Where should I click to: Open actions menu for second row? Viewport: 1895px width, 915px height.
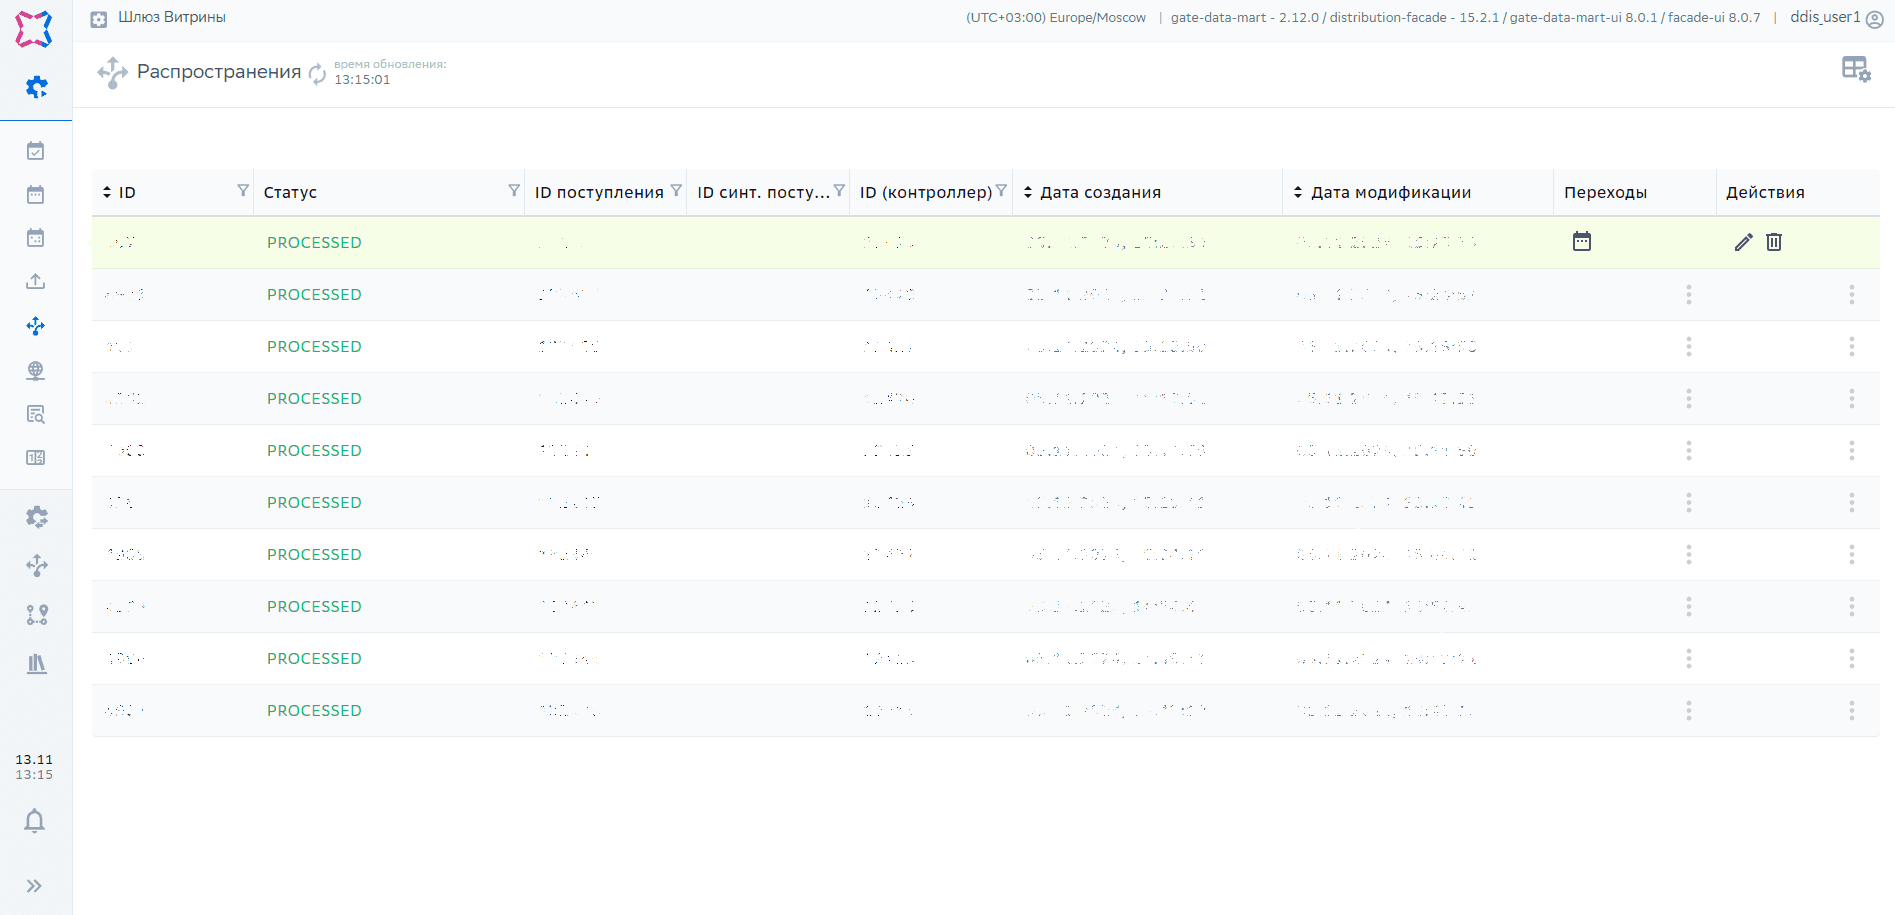coord(1851,294)
